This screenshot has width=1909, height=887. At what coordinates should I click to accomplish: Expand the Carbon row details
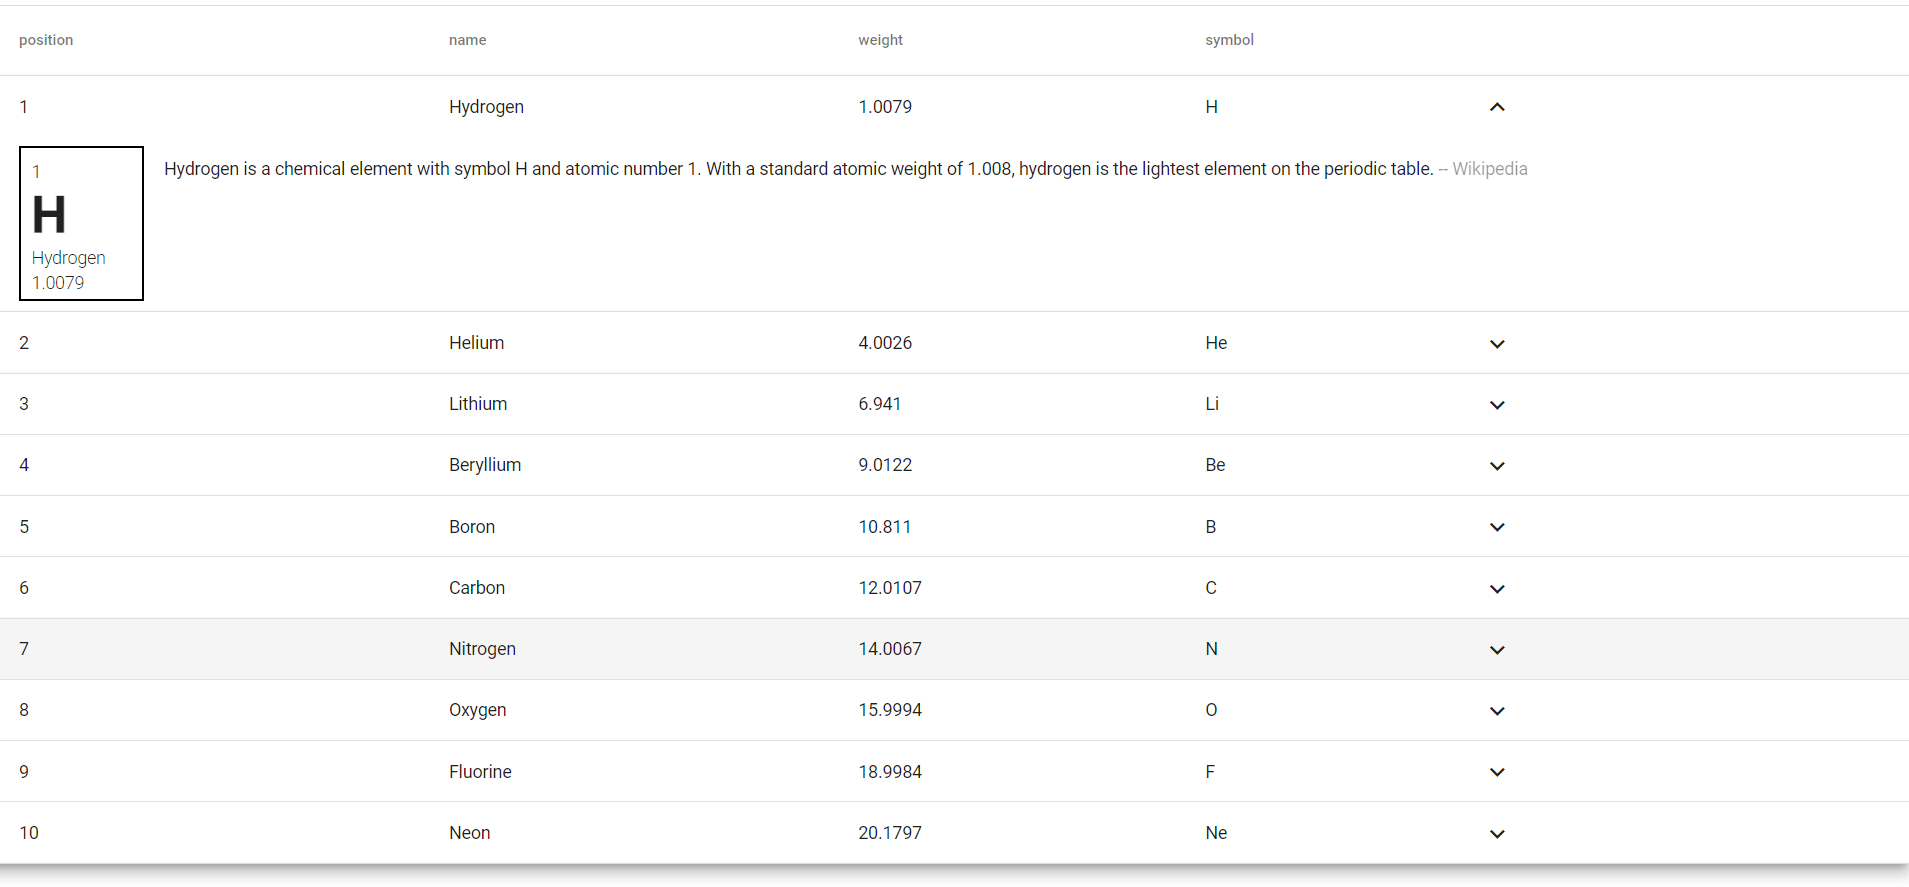tap(1497, 589)
